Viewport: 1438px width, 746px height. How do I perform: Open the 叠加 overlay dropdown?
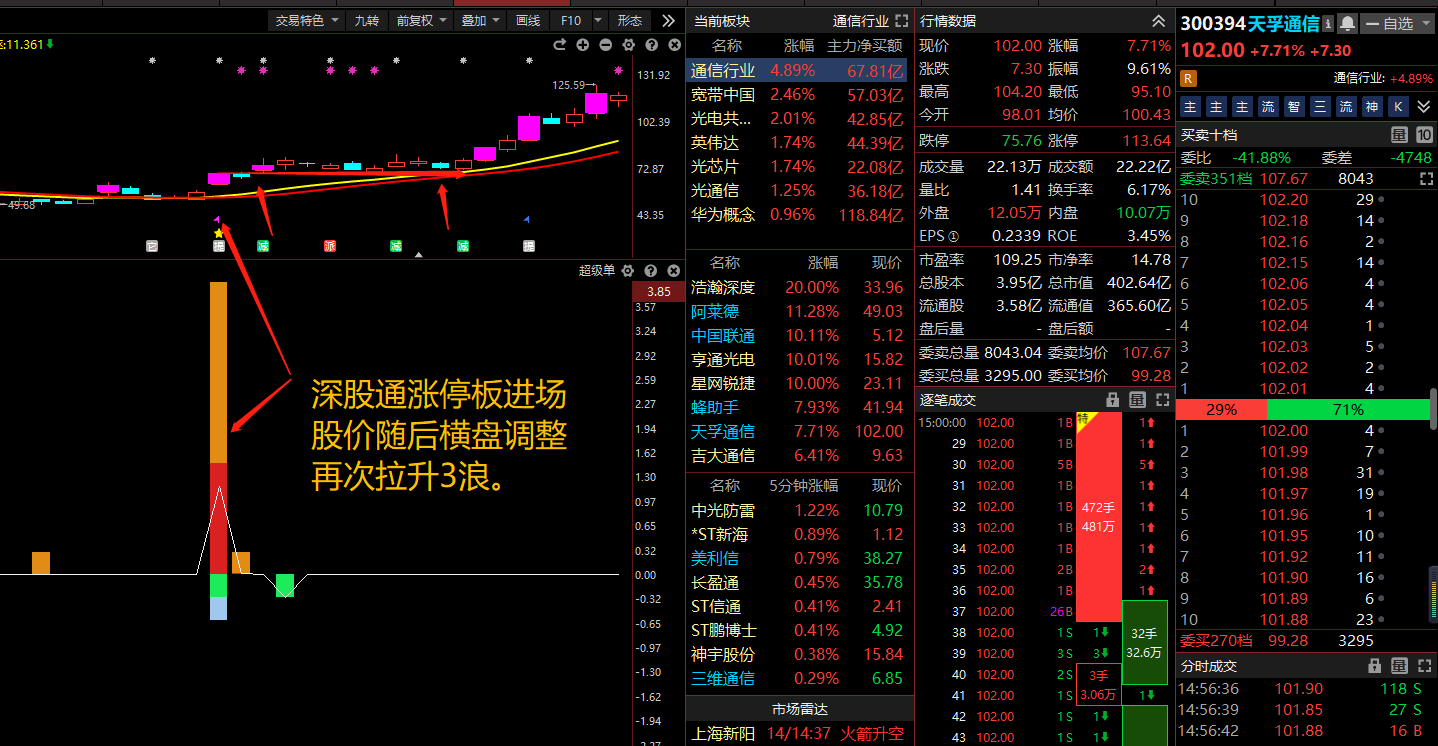(480, 20)
